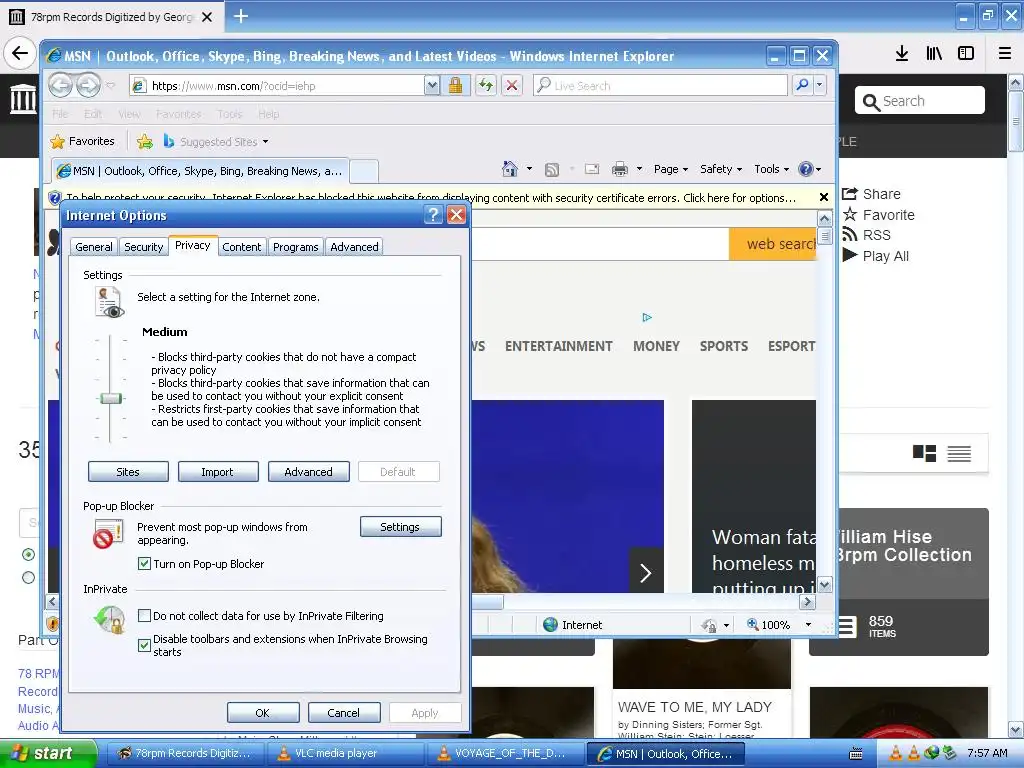1024x768 pixels.
Task: Switch to the General tab
Action: (x=94, y=247)
